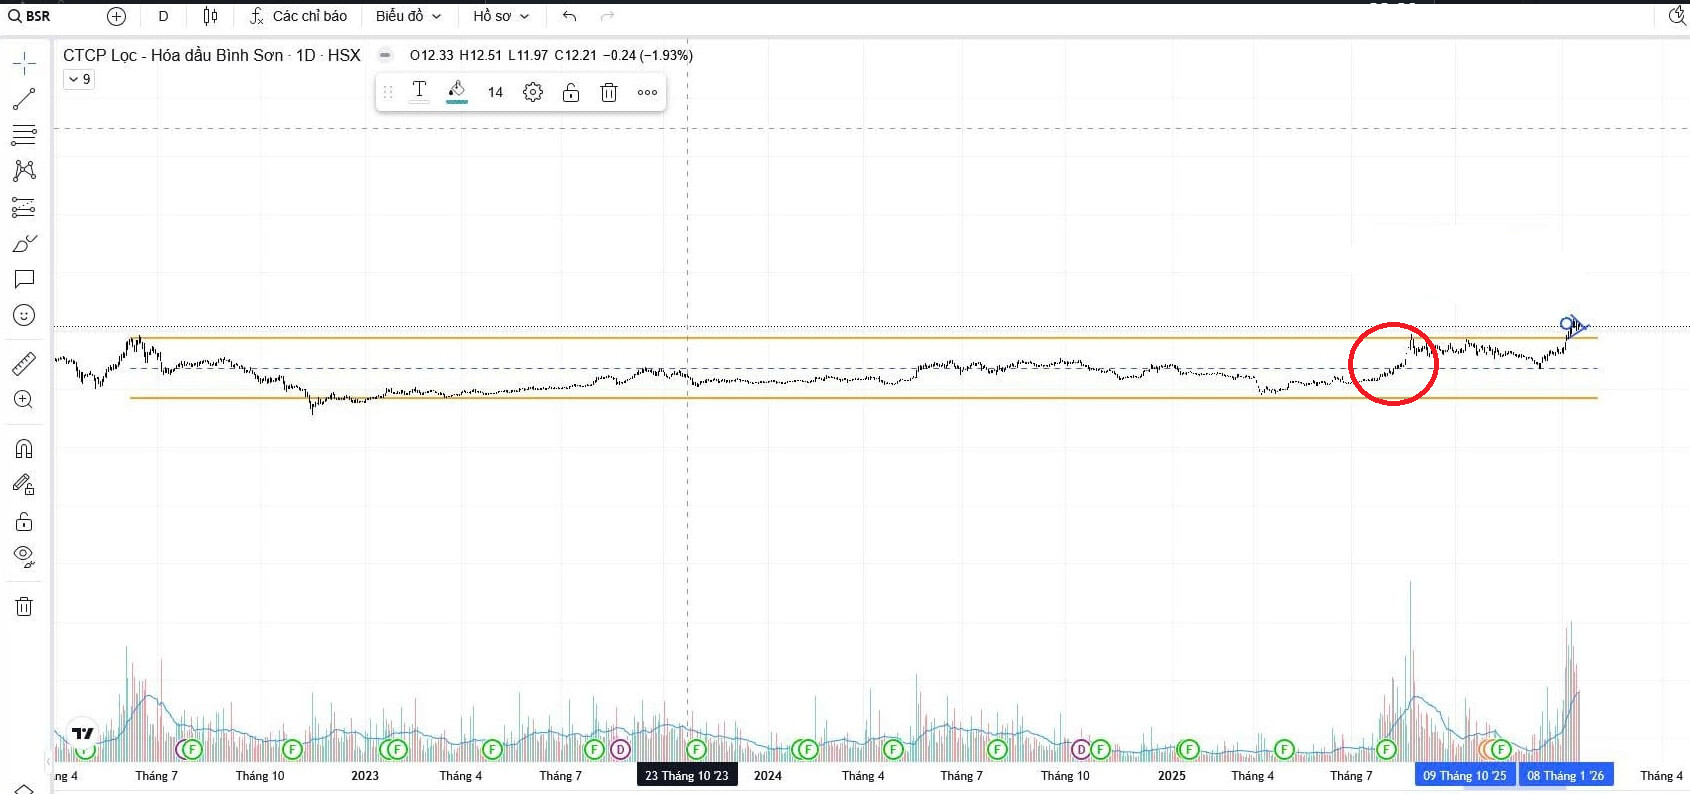Click the TradingView logo
This screenshot has width=1690, height=794.
click(x=83, y=733)
